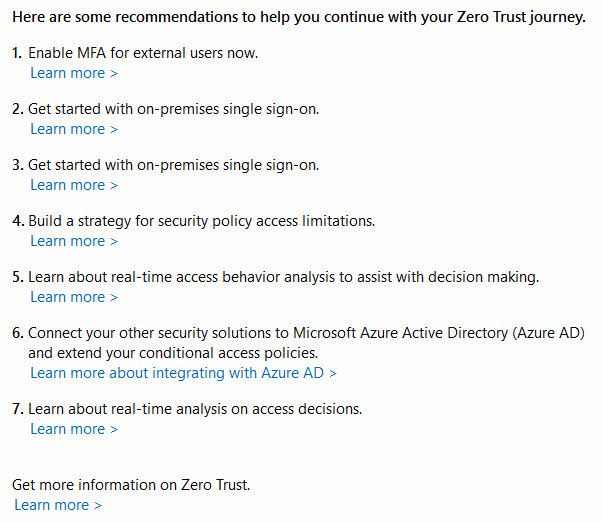The width and height of the screenshot is (602, 522).
Task: Open Learn more under access behavior analysis item
Action: 74,297
